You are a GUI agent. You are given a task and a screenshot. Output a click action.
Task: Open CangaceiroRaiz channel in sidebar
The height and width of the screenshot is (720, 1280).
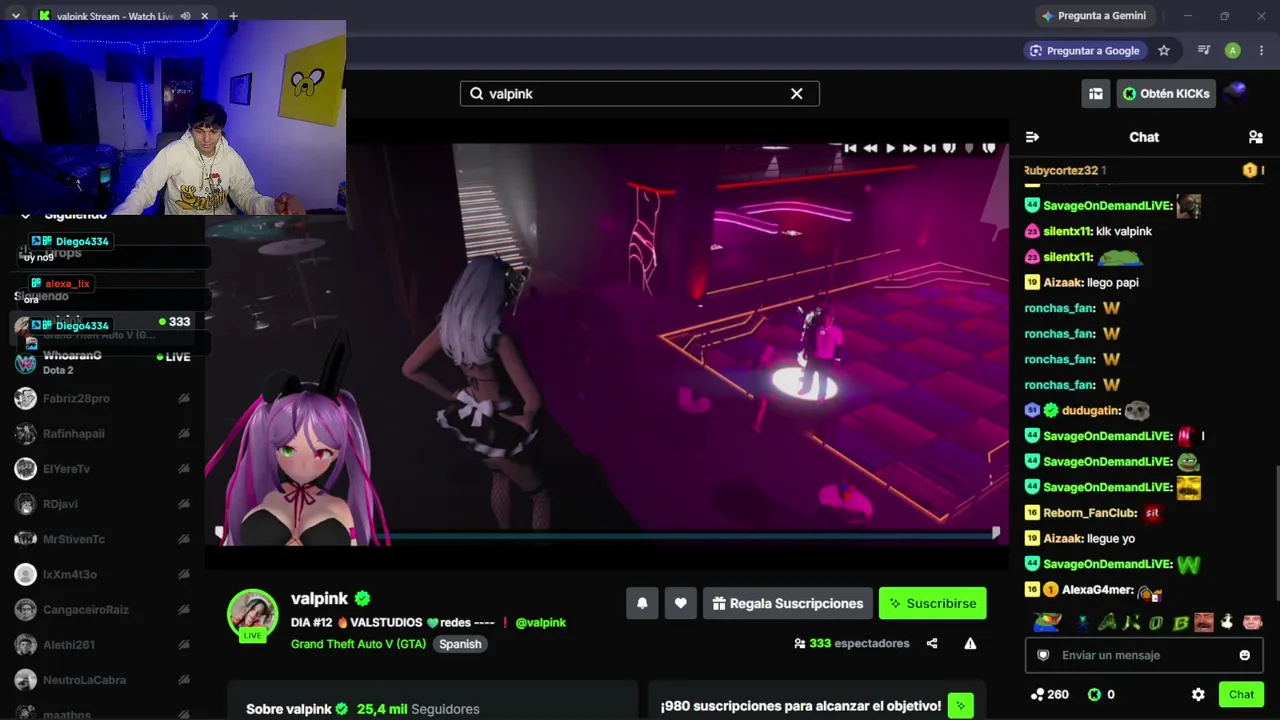(102, 610)
